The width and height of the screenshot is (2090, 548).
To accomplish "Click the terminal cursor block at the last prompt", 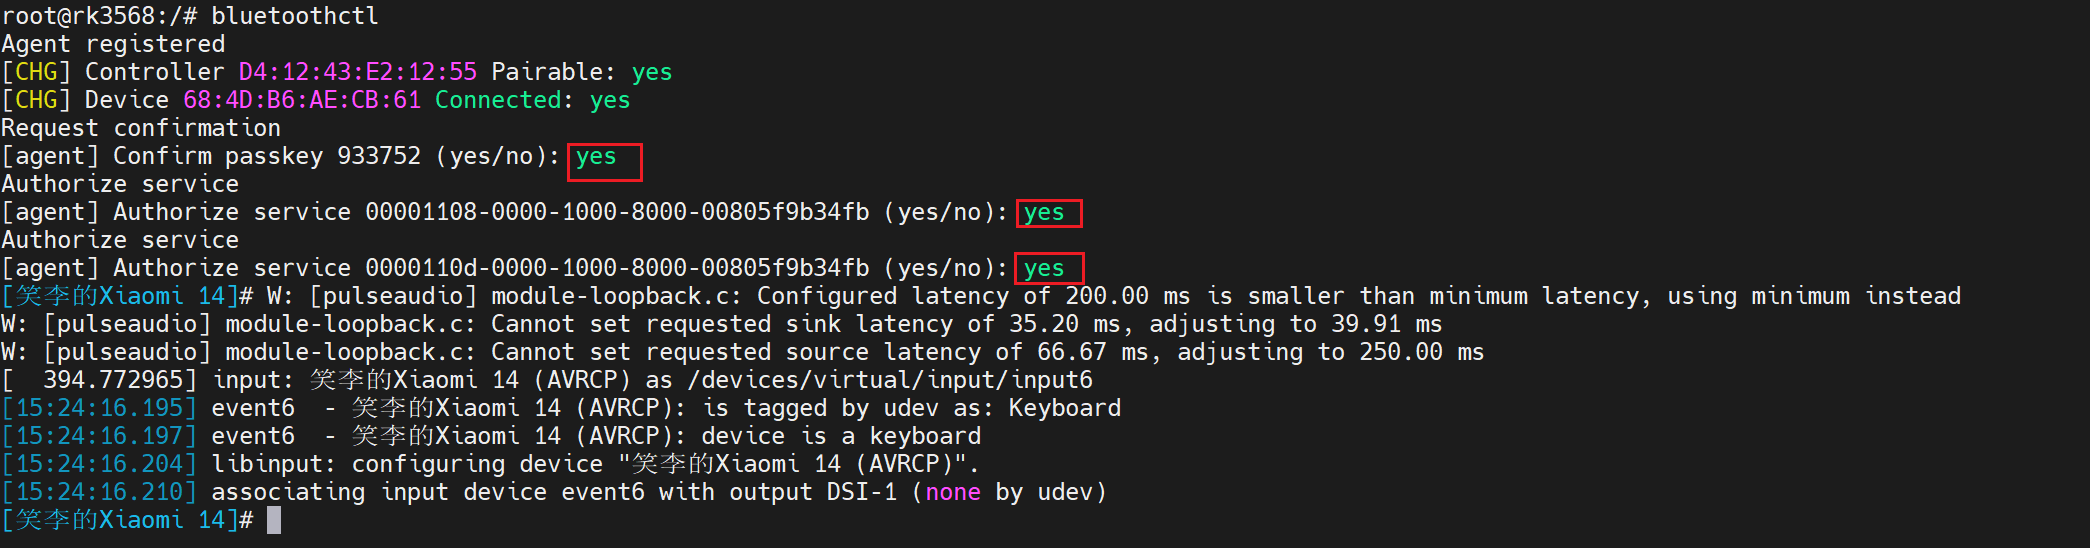I will (x=274, y=520).
